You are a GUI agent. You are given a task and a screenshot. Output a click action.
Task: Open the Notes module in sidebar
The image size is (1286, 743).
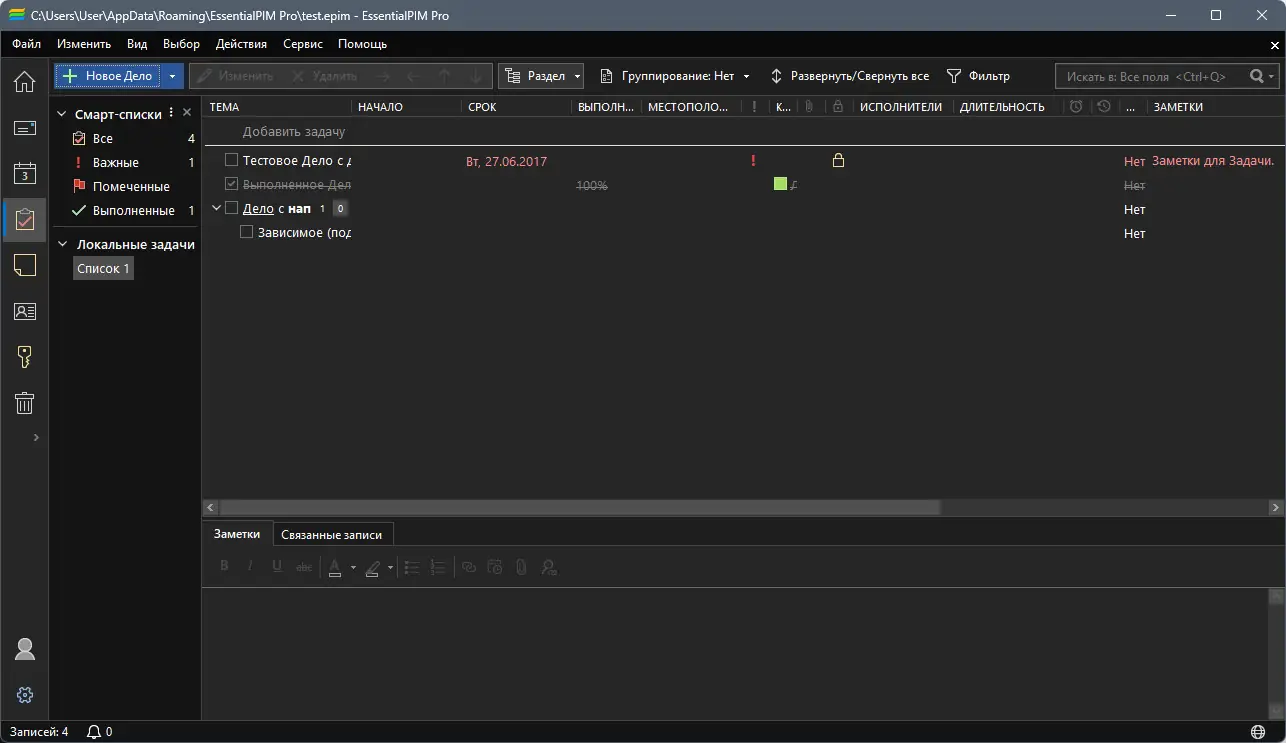(x=24, y=265)
